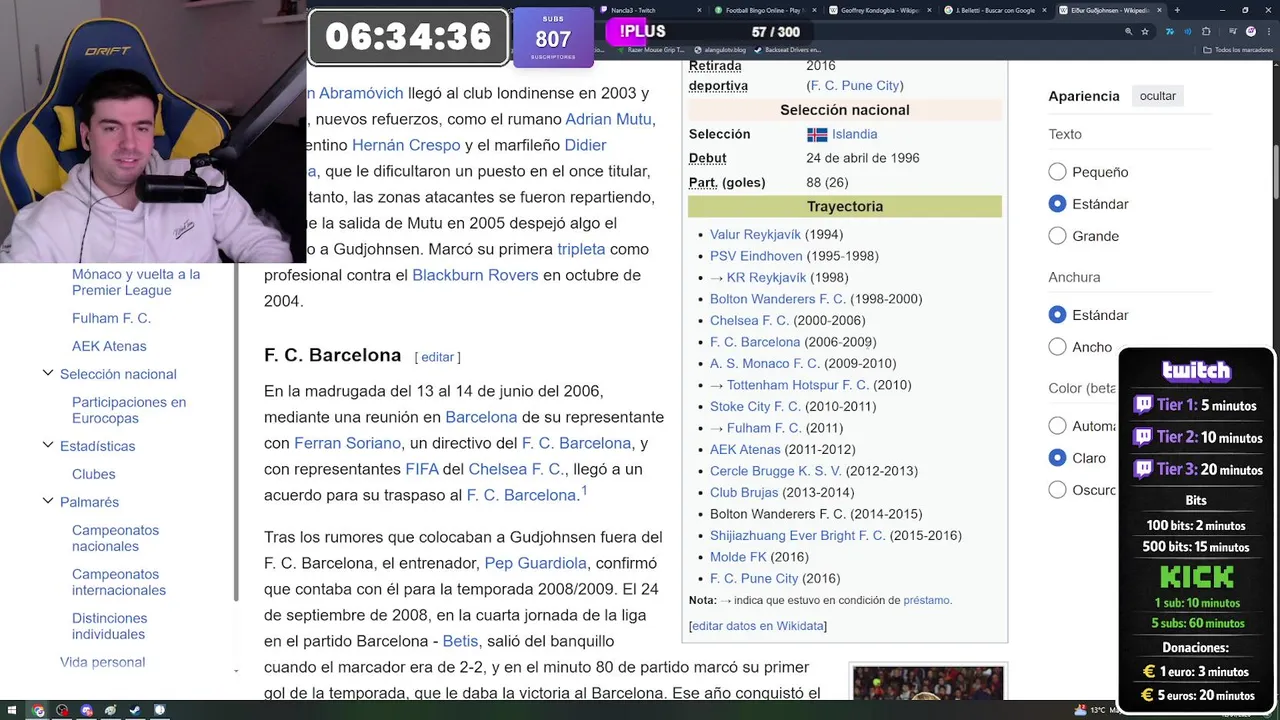
Task: Open the Steam taskbar icon
Action: coord(134,711)
